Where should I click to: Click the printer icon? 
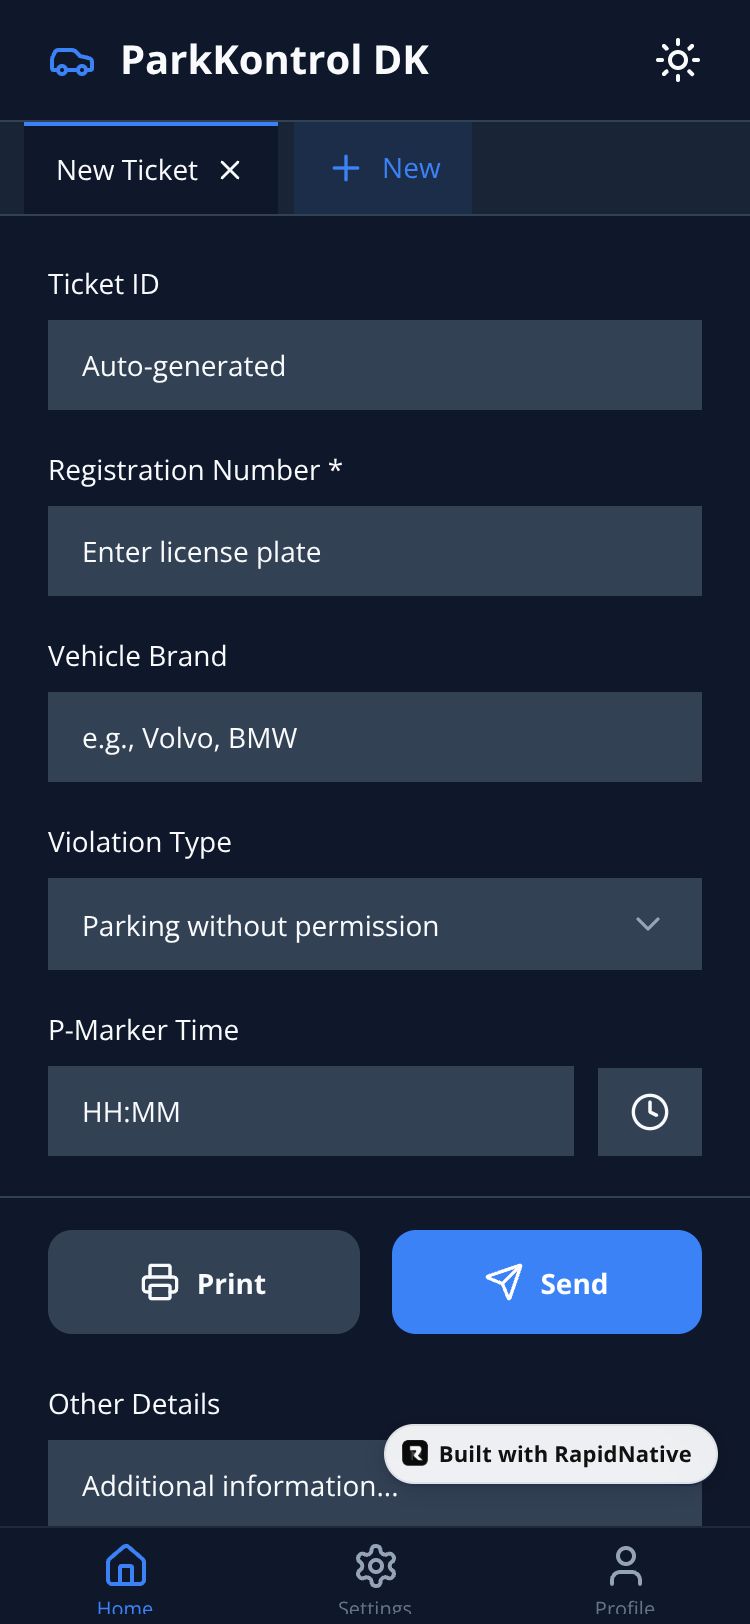click(160, 1282)
